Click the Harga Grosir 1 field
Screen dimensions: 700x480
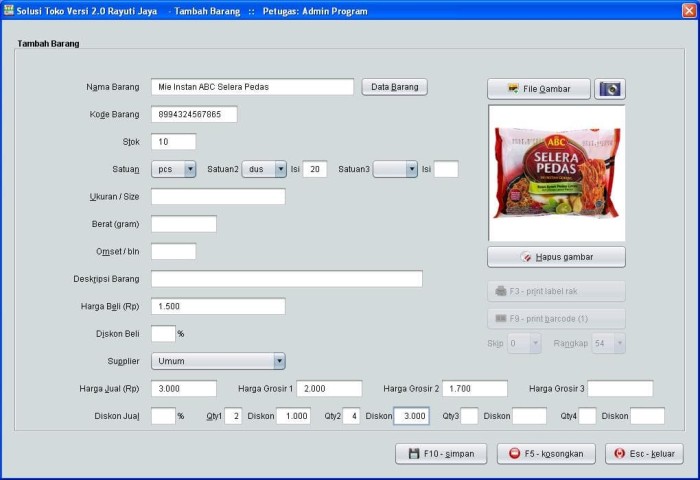pos(329,388)
